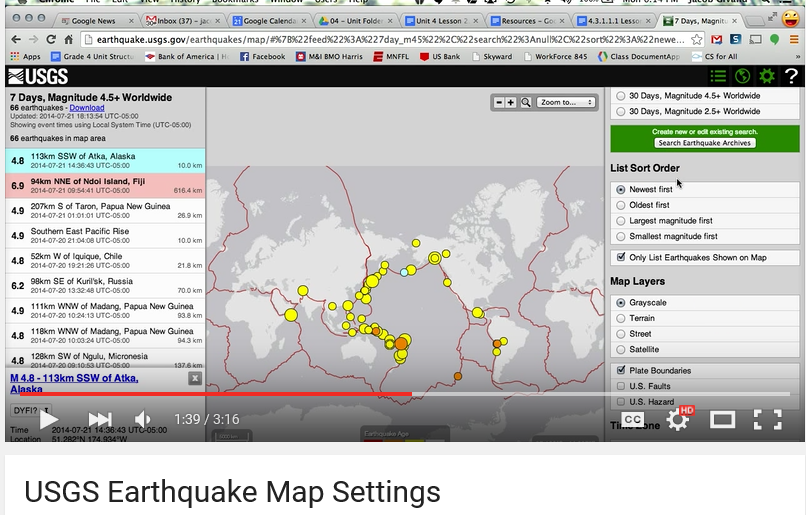Viewport: 806px width, 515px height.
Task: Select 30 Days, Magnitude 4.5+ Worldwide feed
Action: (705, 96)
